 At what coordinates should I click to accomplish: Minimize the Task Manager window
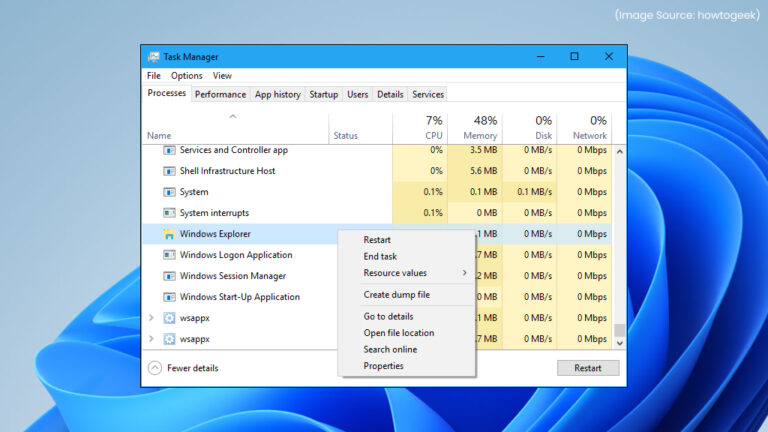[x=541, y=57]
